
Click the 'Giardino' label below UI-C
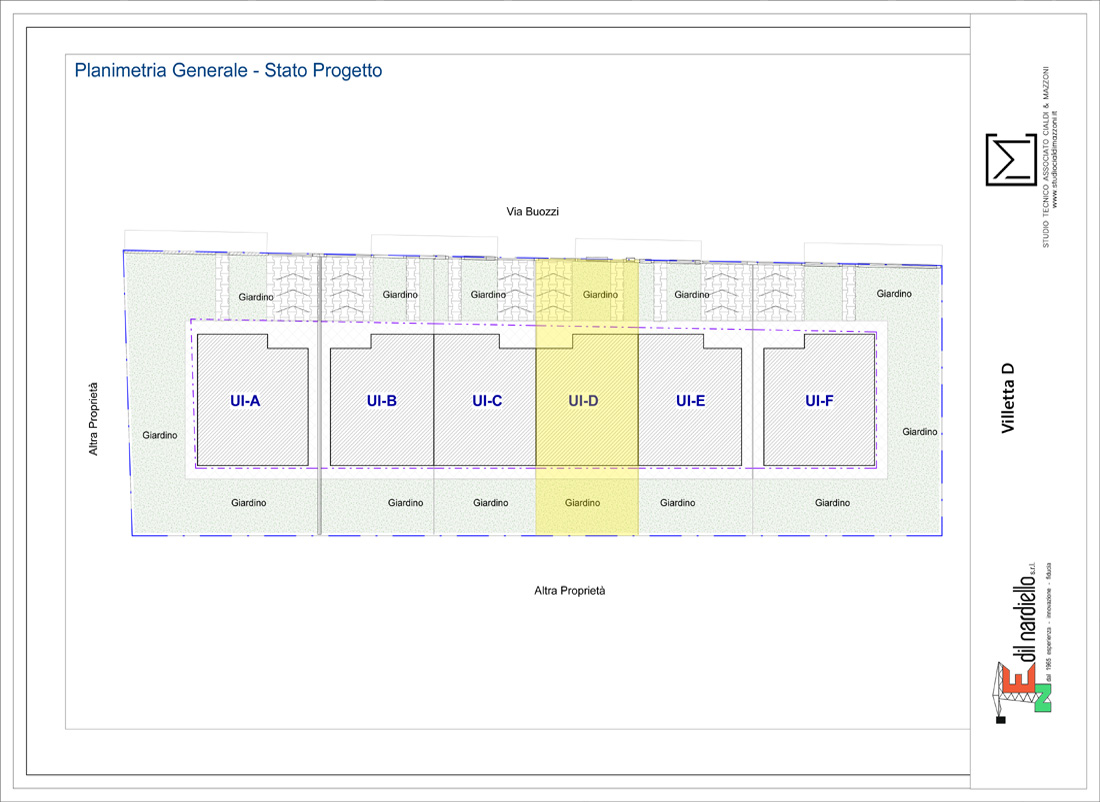point(490,503)
